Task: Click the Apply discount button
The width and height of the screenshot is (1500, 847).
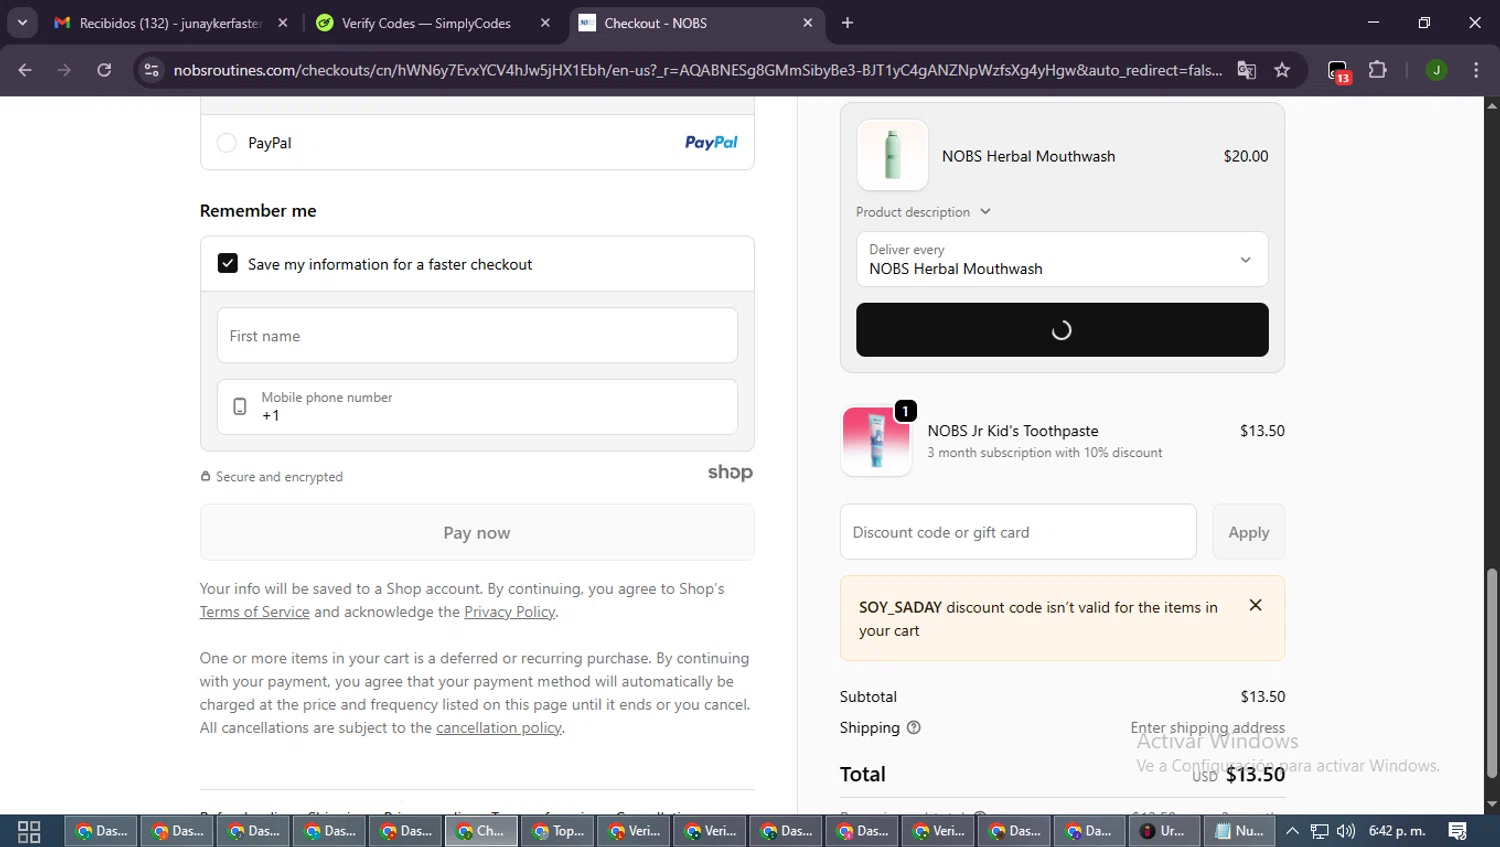Action: (x=1249, y=532)
